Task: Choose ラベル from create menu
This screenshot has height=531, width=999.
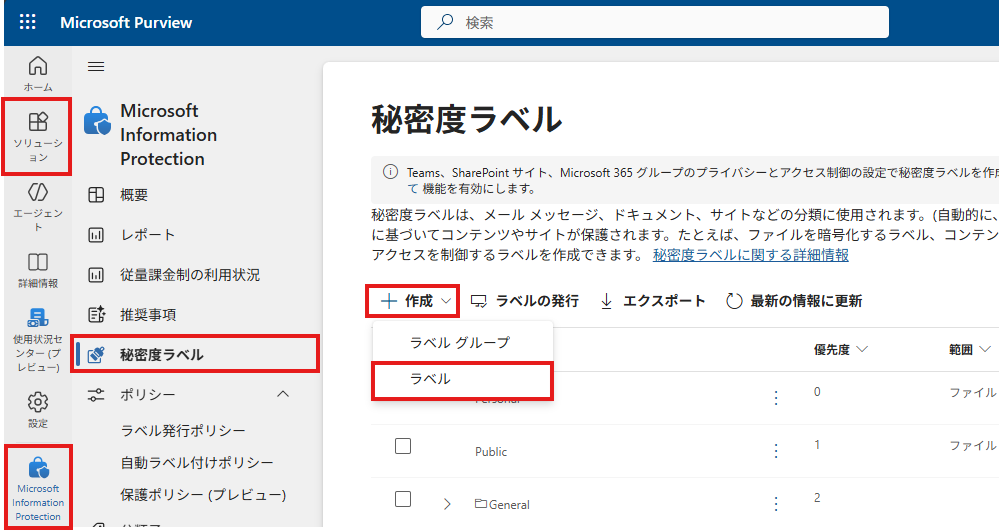Action: [x=463, y=381]
